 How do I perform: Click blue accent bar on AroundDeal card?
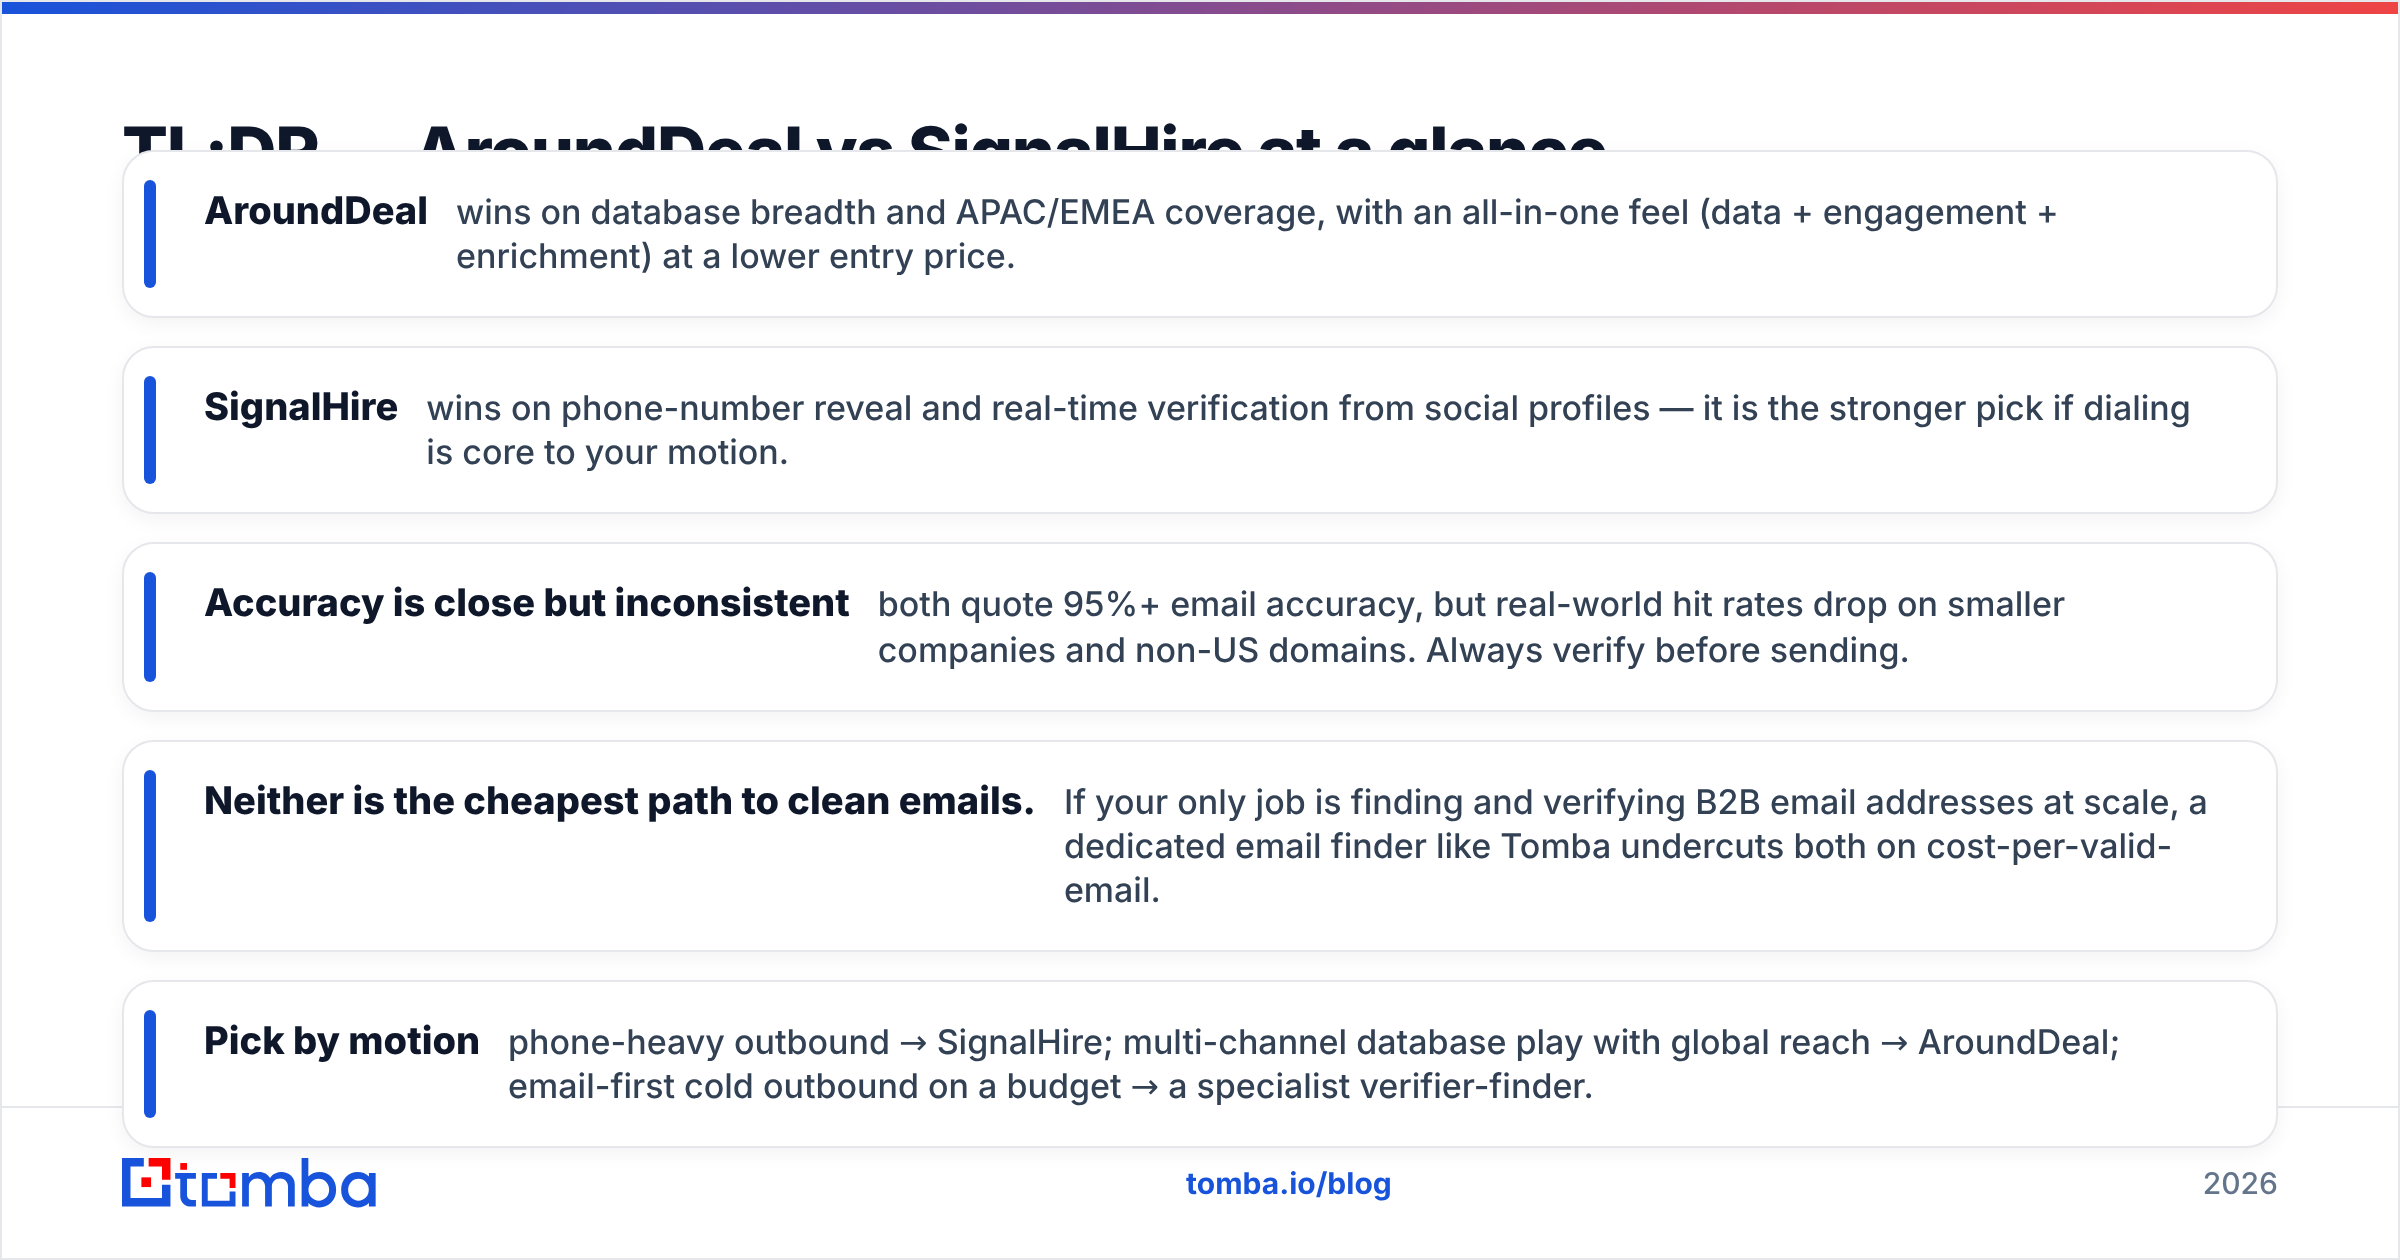click(x=150, y=234)
